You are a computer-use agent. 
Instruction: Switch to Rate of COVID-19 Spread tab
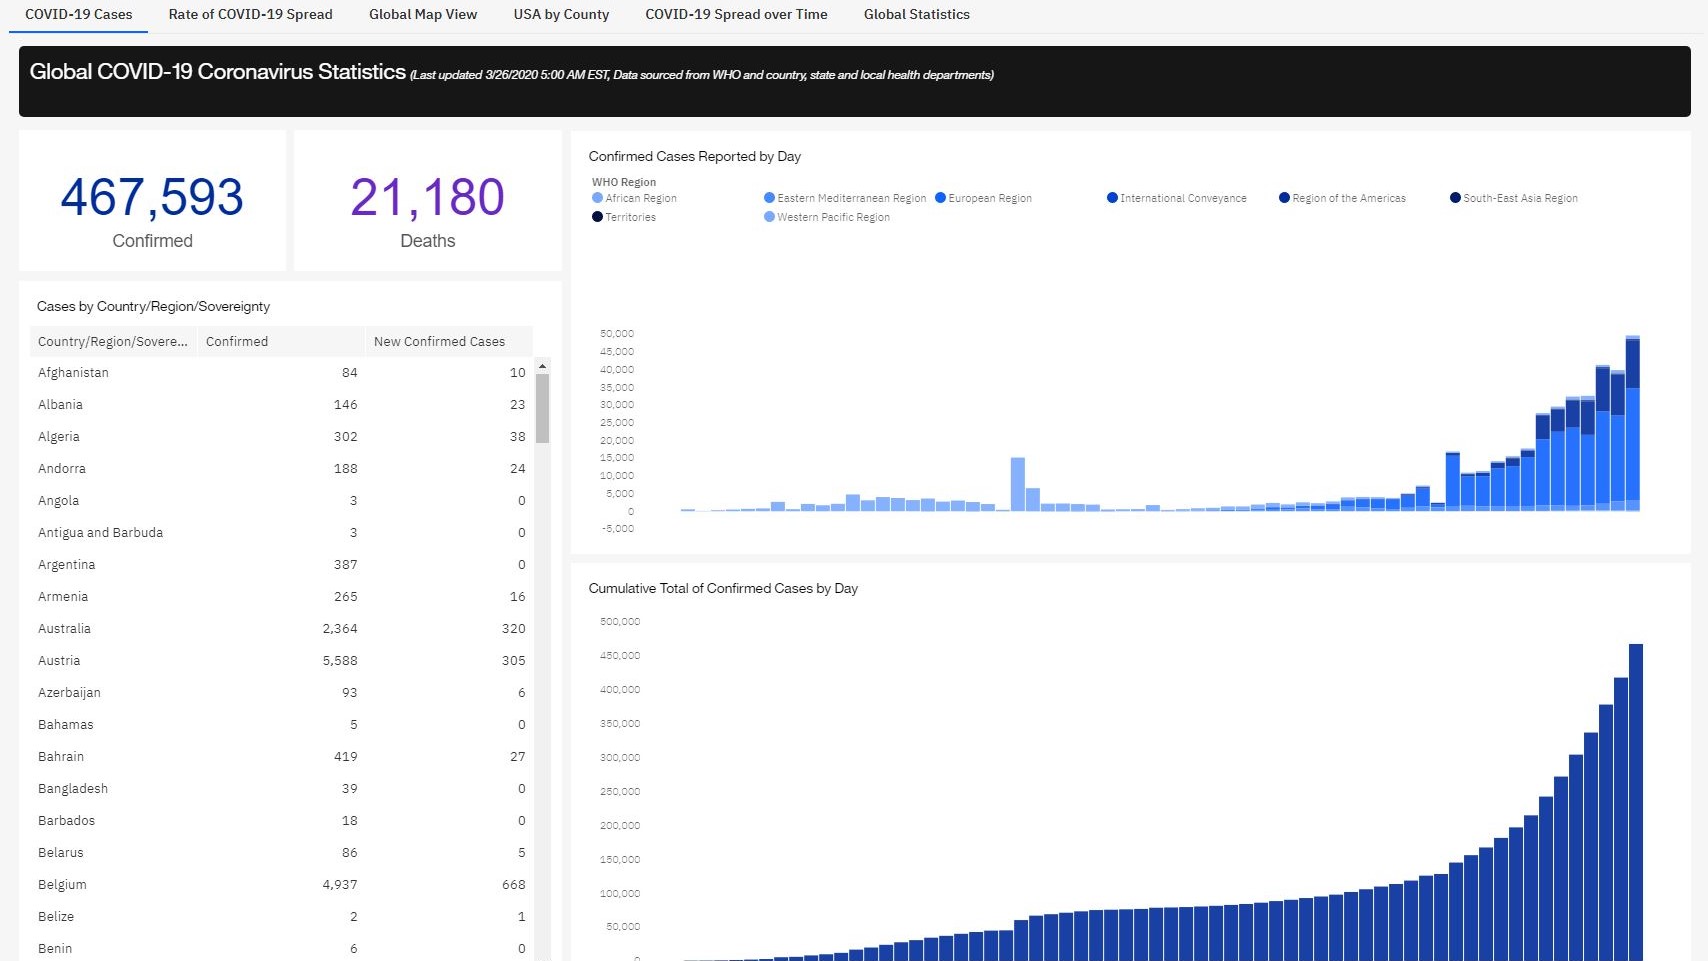tap(250, 15)
